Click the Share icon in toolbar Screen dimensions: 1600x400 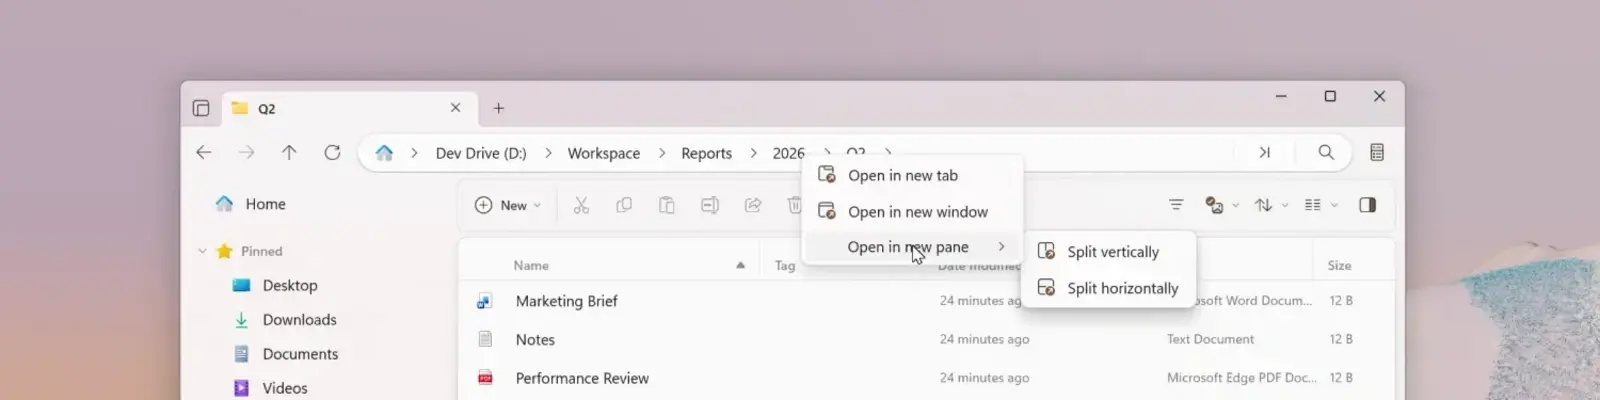[x=753, y=205]
